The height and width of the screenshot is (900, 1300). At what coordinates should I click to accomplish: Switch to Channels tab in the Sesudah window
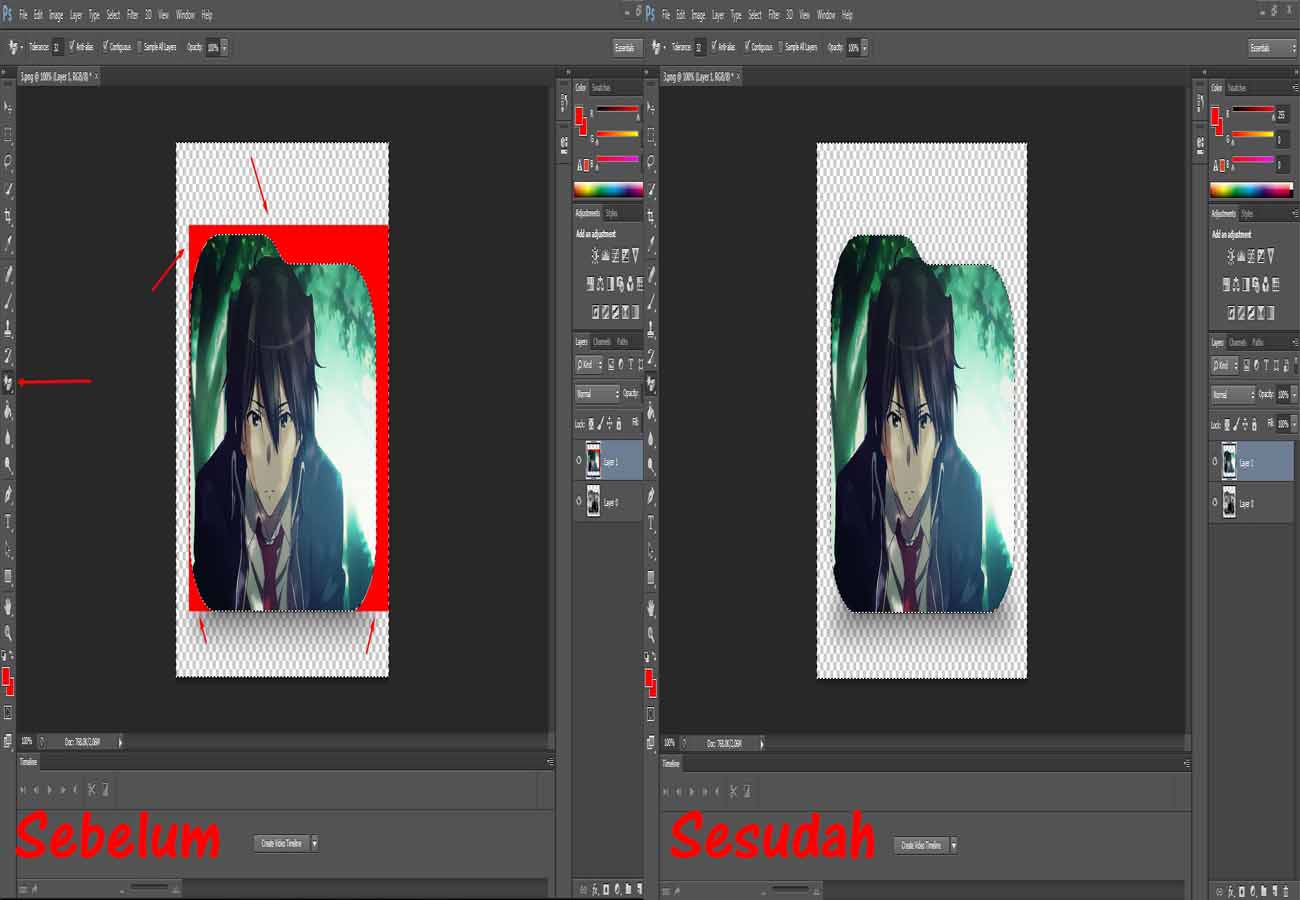point(1237,342)
